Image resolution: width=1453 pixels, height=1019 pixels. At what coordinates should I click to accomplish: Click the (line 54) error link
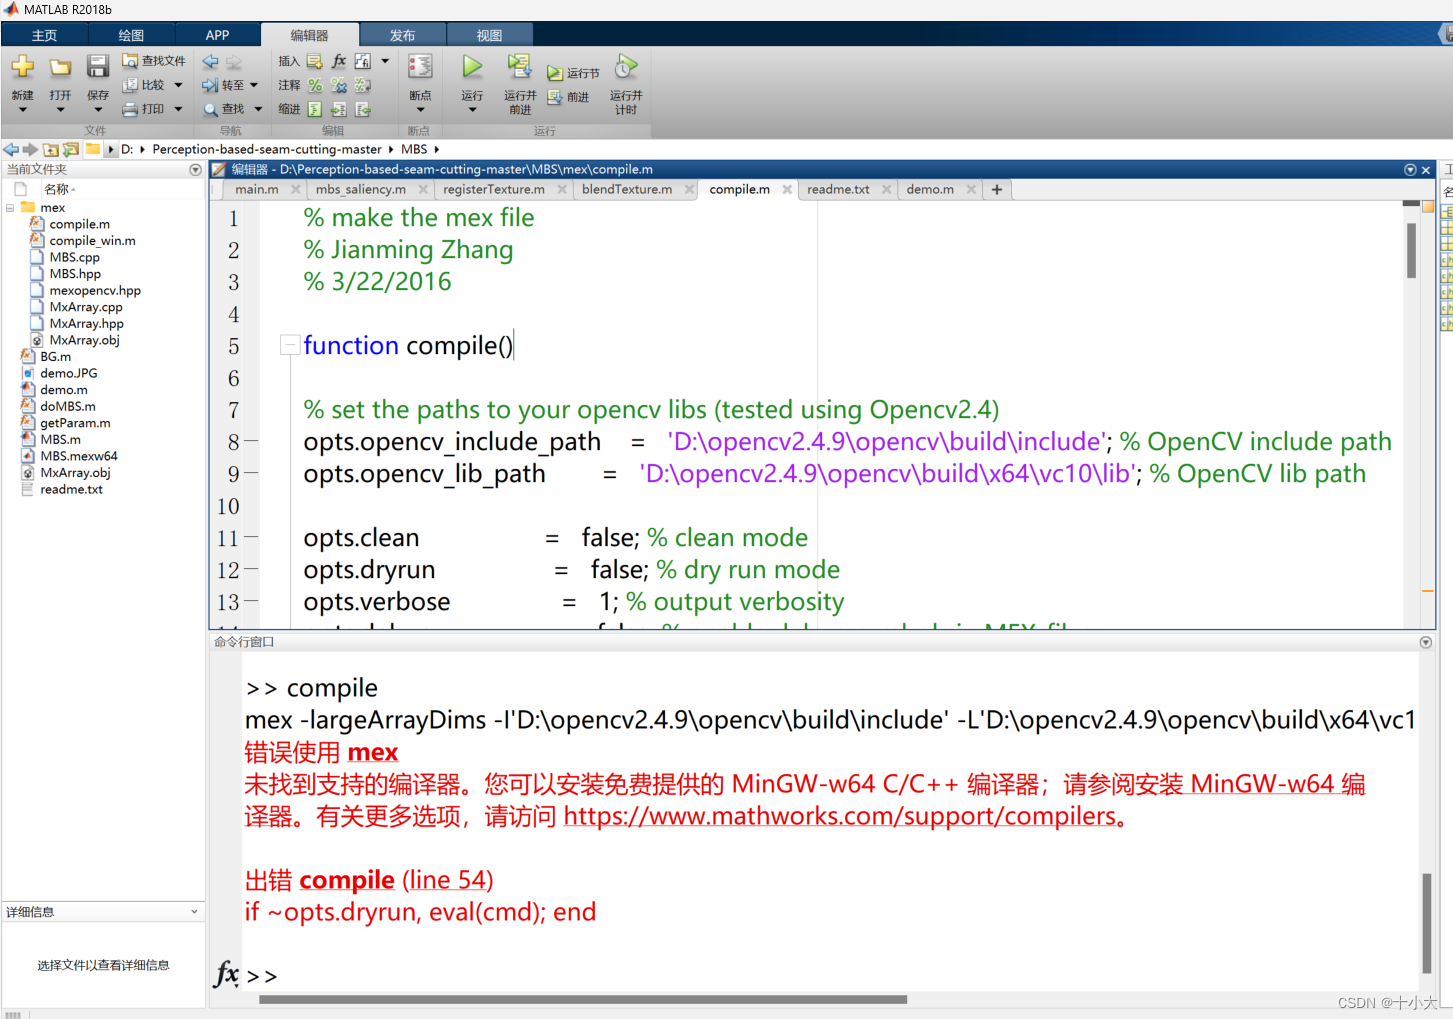(x=448, y=880)
